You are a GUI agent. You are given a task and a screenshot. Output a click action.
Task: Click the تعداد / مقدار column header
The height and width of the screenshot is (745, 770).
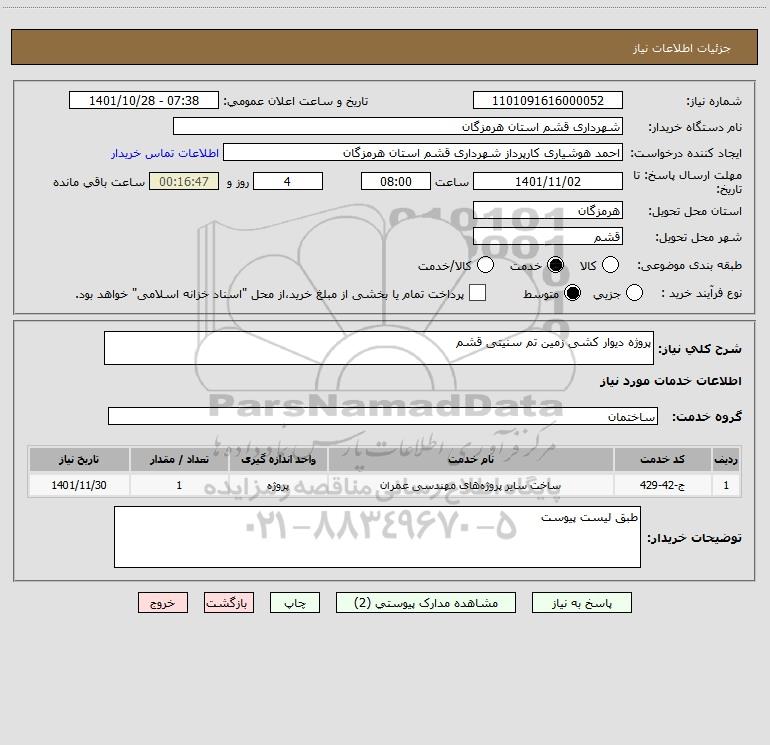[x=179, y=459]
